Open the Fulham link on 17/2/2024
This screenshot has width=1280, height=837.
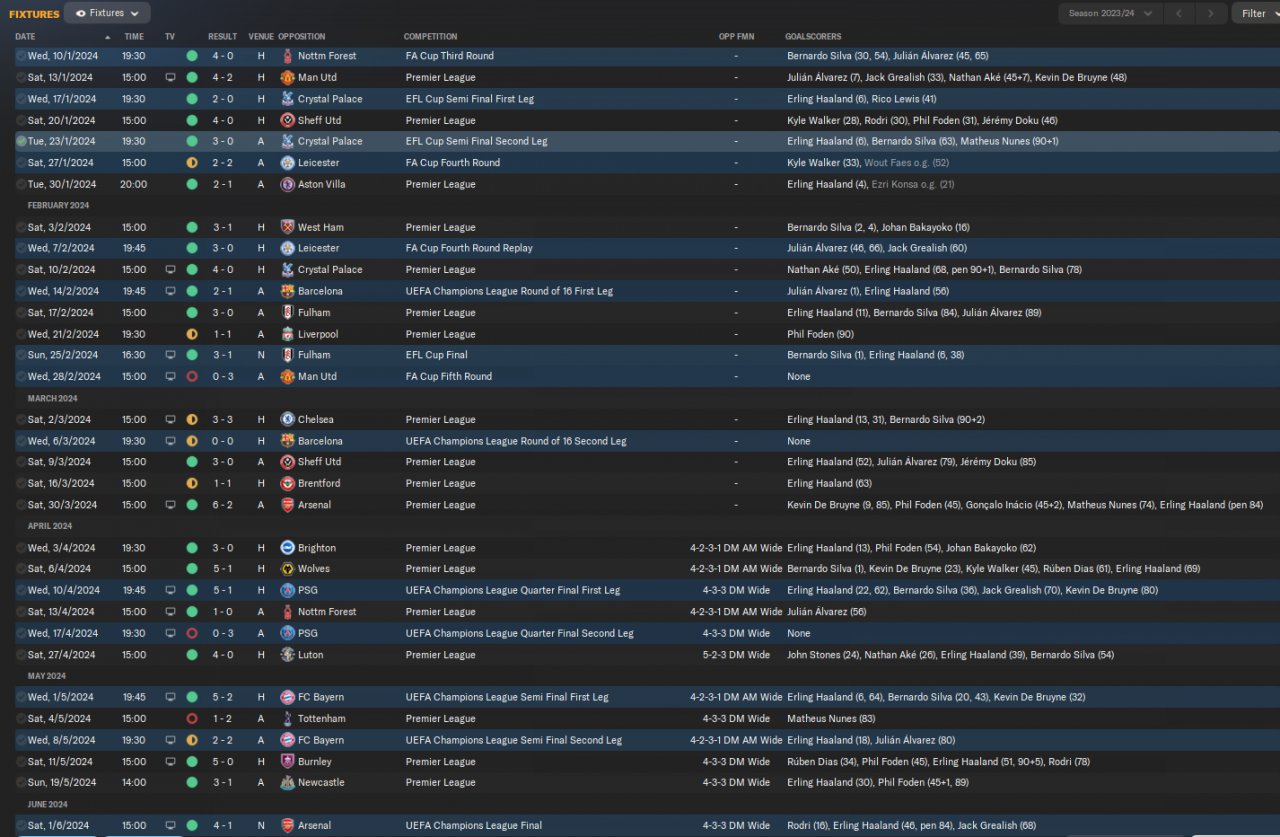(x=314, y=313)
